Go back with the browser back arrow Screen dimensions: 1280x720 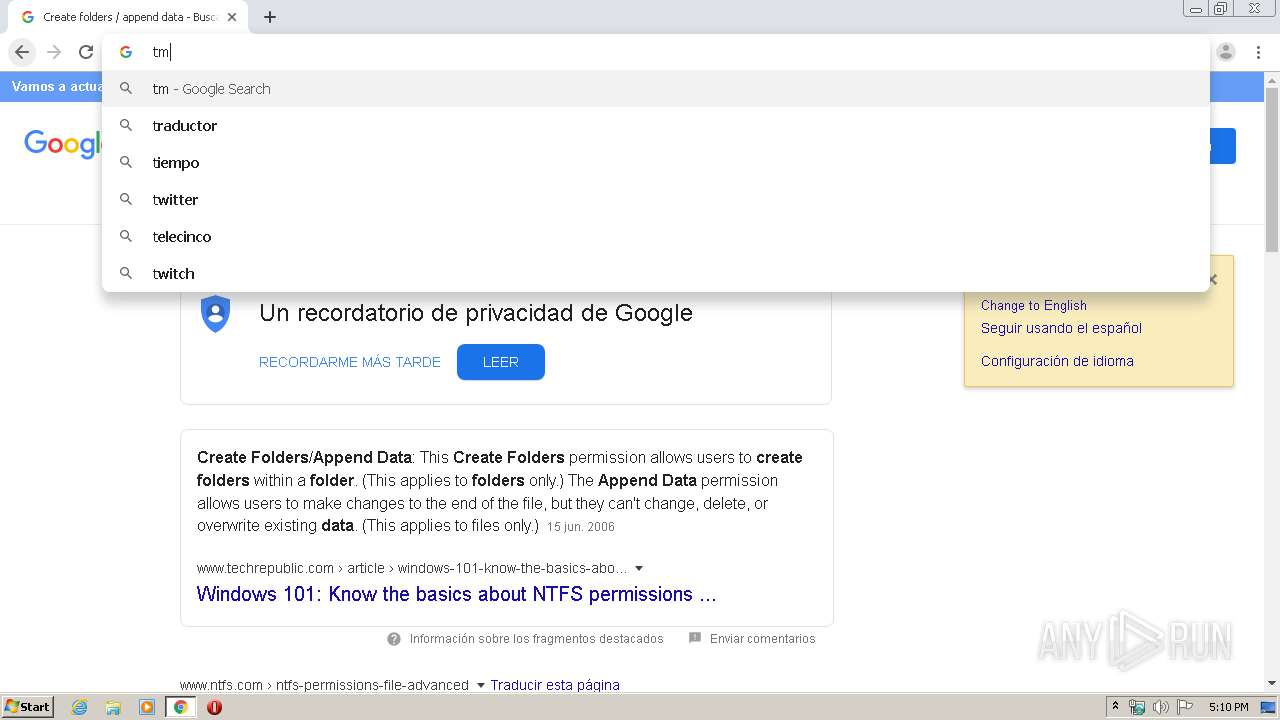tap(22, 52)
